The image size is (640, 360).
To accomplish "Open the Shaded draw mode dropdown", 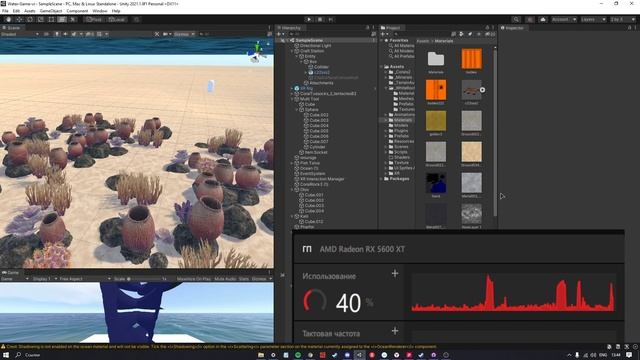I will pos(20,34).
